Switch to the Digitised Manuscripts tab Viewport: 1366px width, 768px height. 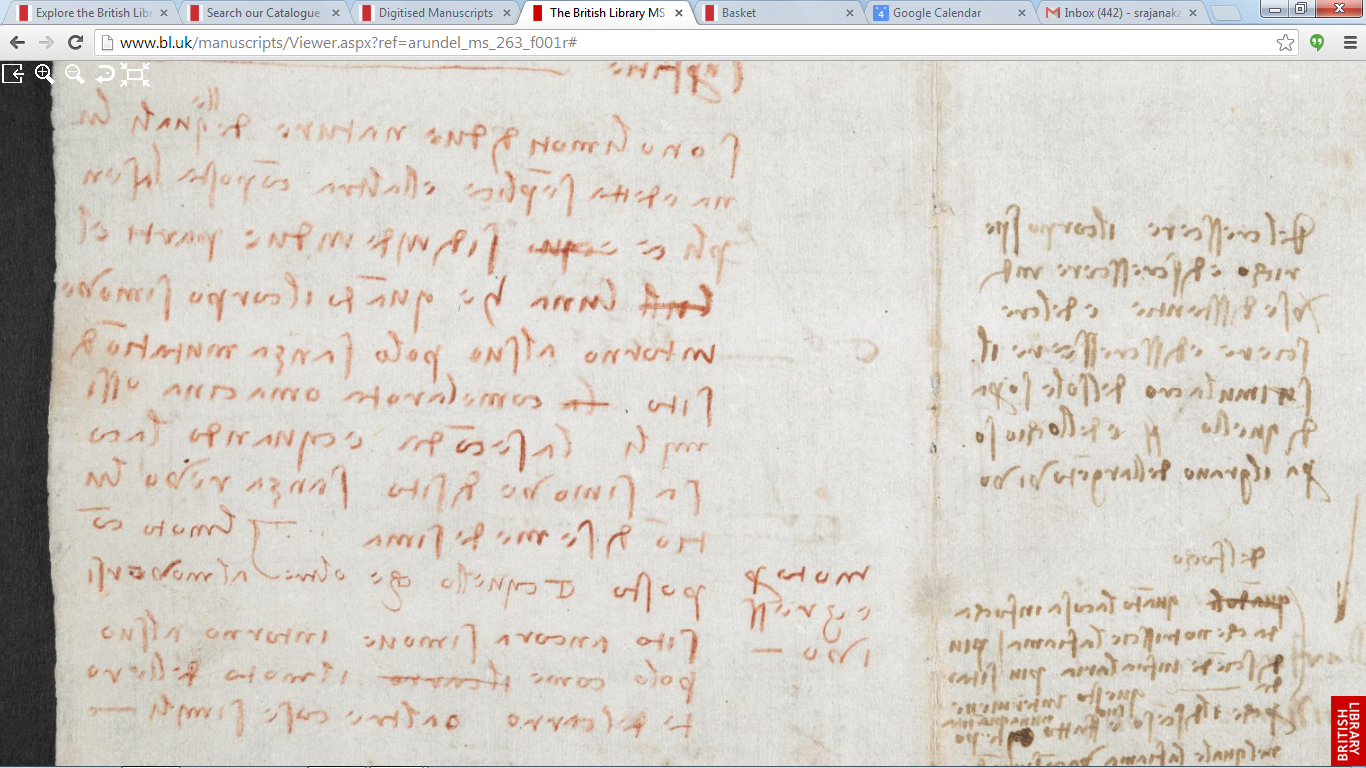coord(436,13)
